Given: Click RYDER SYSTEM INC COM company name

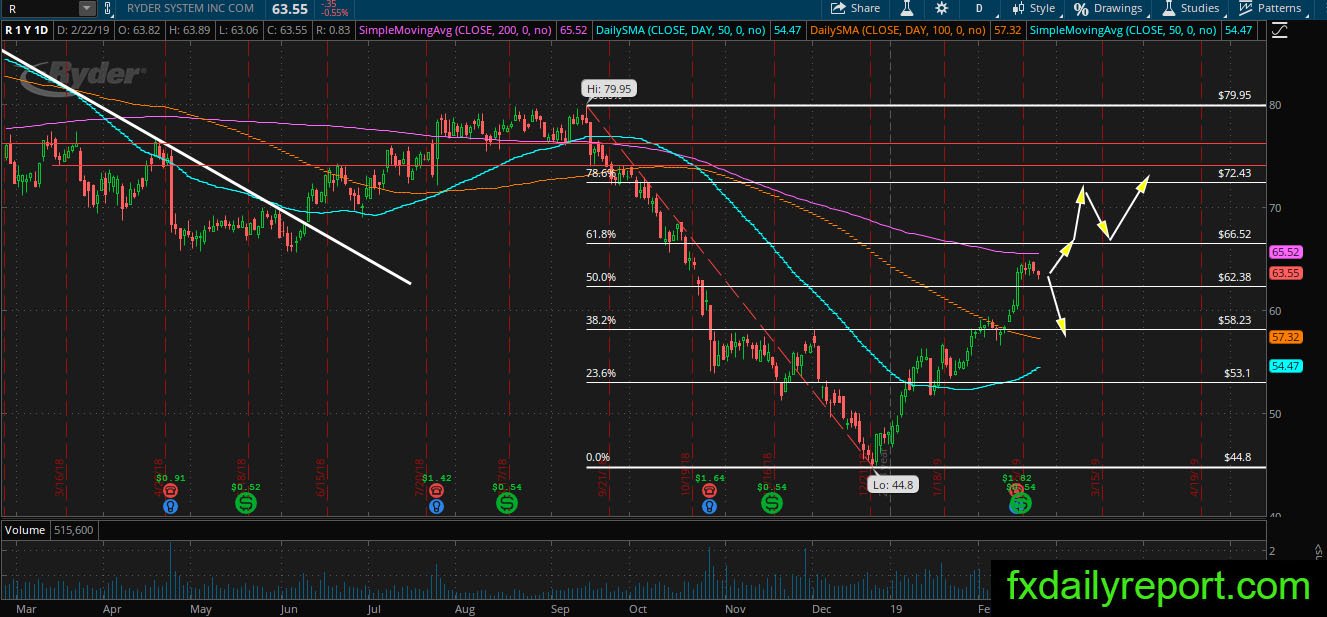Looking at the screenshot, I should click(189, 9).
